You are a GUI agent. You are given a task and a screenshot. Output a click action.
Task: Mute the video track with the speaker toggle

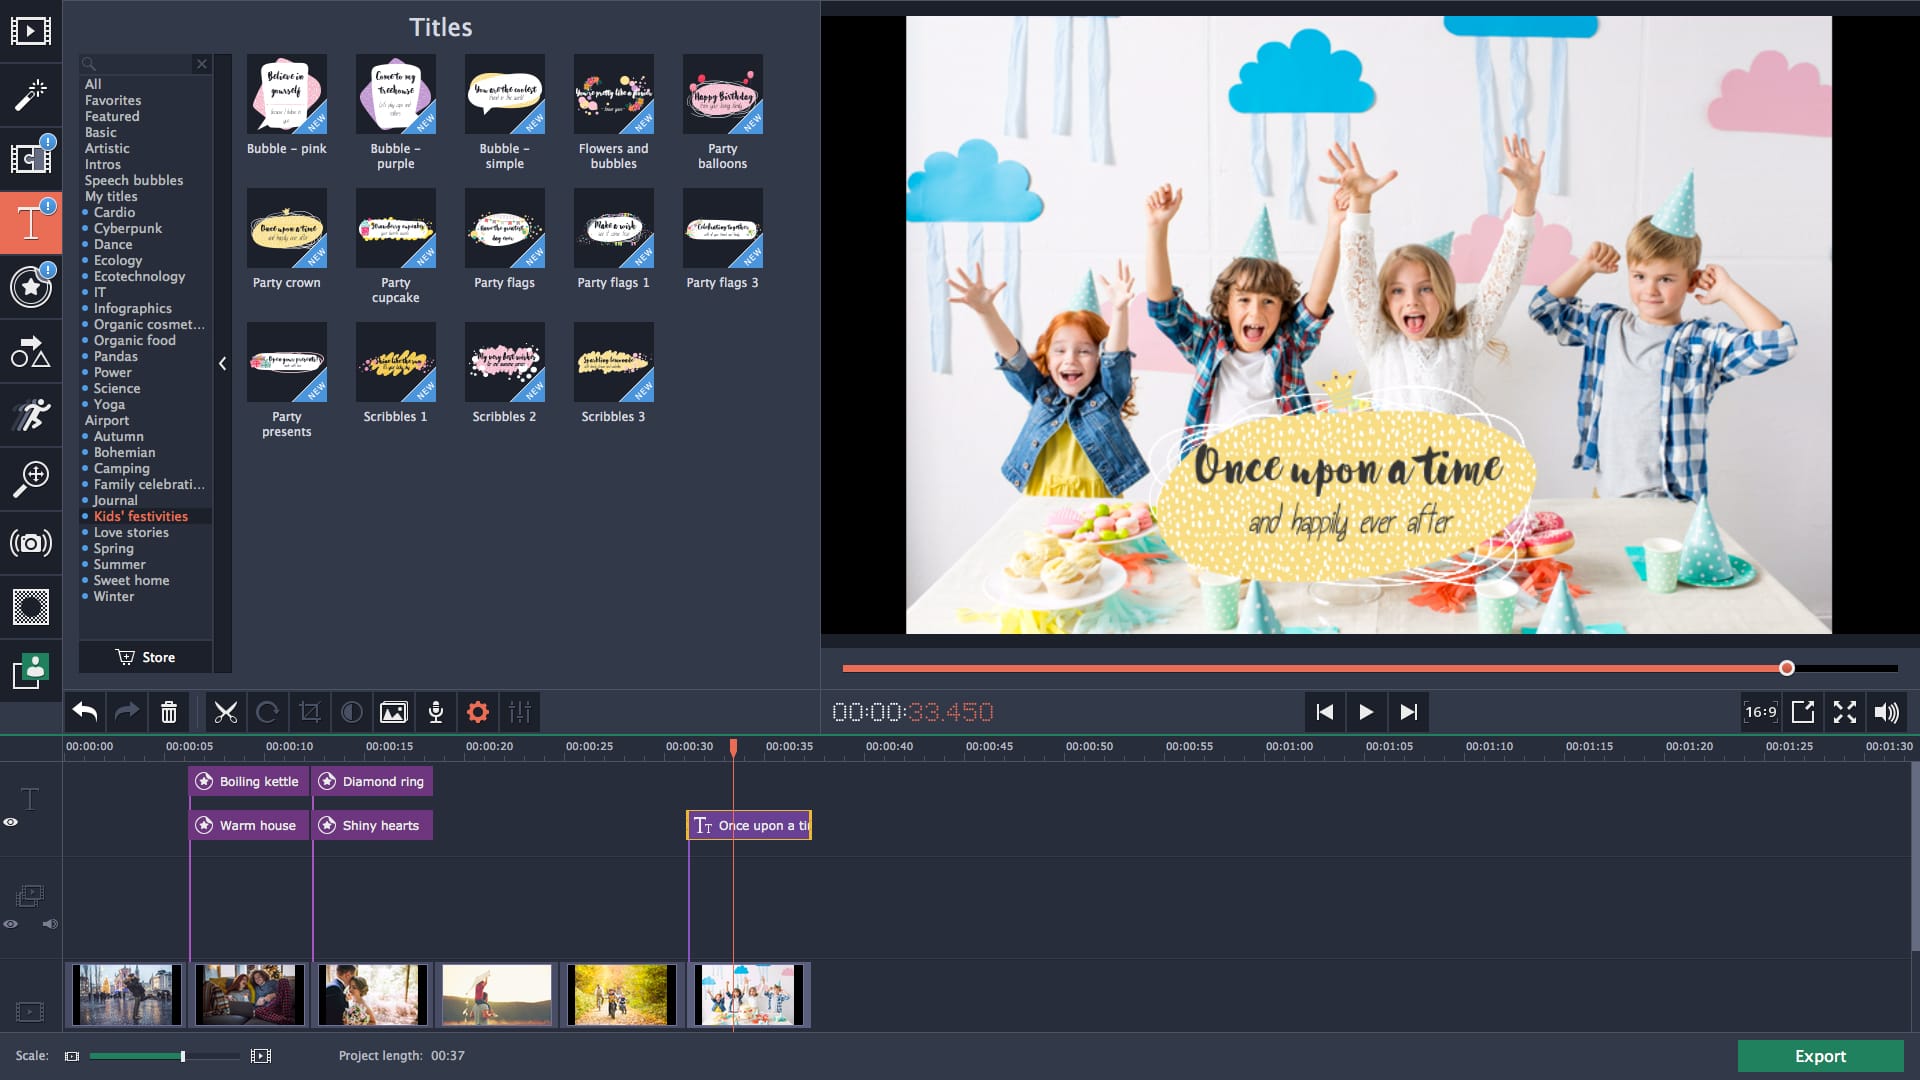pyautogui.click(x=49, y=924)
